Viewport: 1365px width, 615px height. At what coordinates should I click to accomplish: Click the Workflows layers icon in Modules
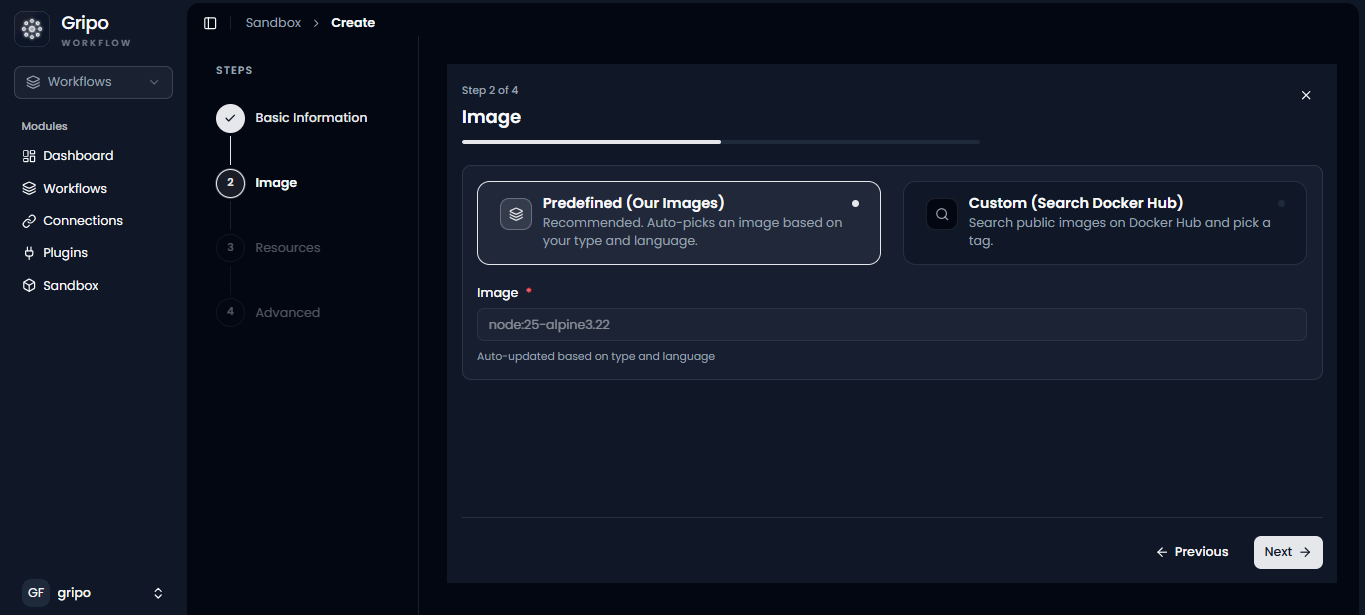(29, 188)
